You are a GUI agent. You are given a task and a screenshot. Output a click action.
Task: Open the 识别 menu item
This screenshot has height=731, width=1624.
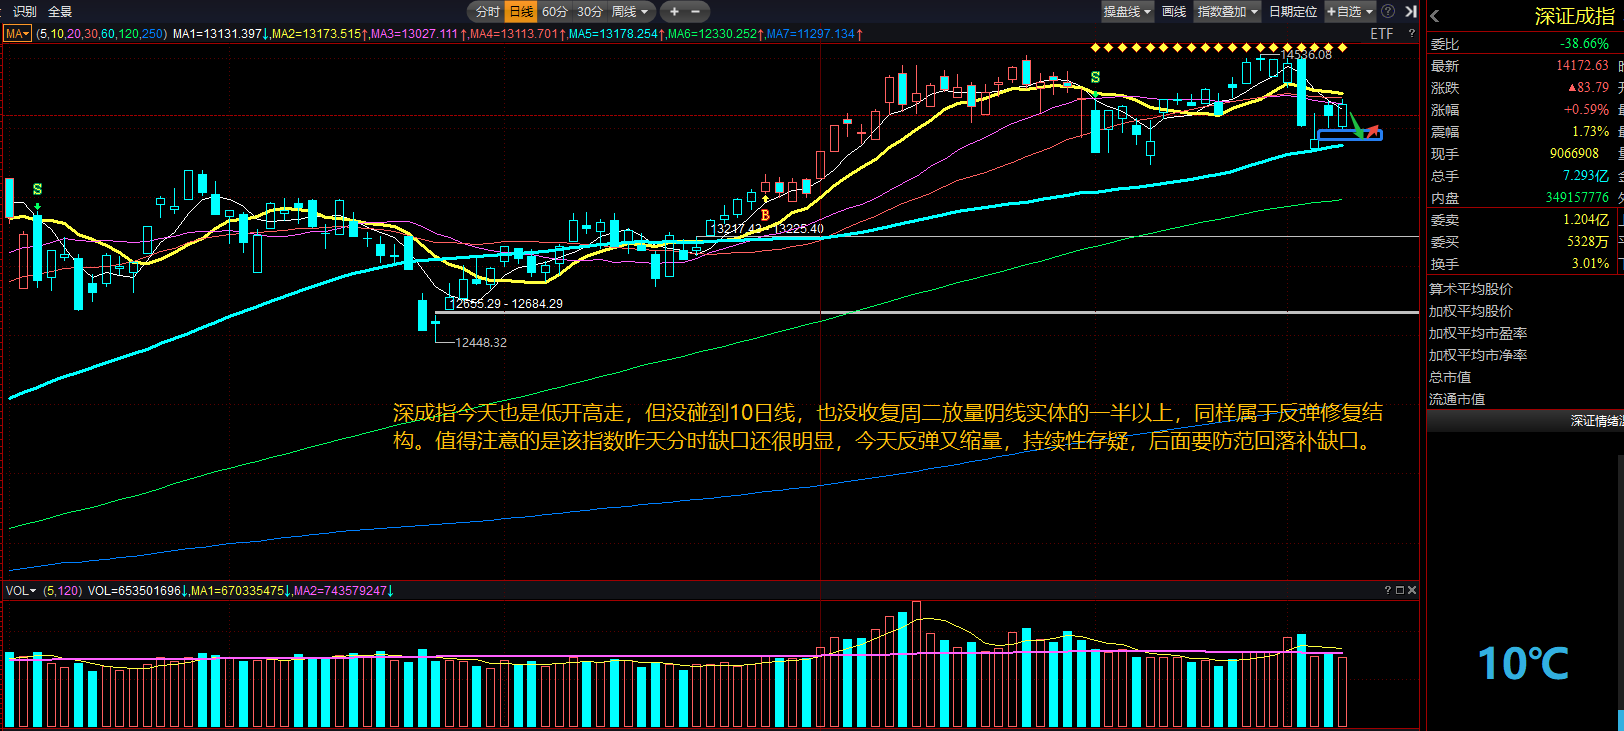[x=25, y=12]
